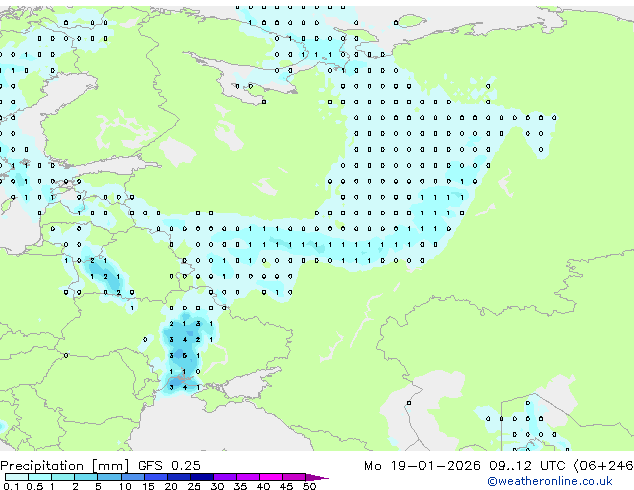Select the 0.1–0.5 mm legend swatch

(17, 477)
